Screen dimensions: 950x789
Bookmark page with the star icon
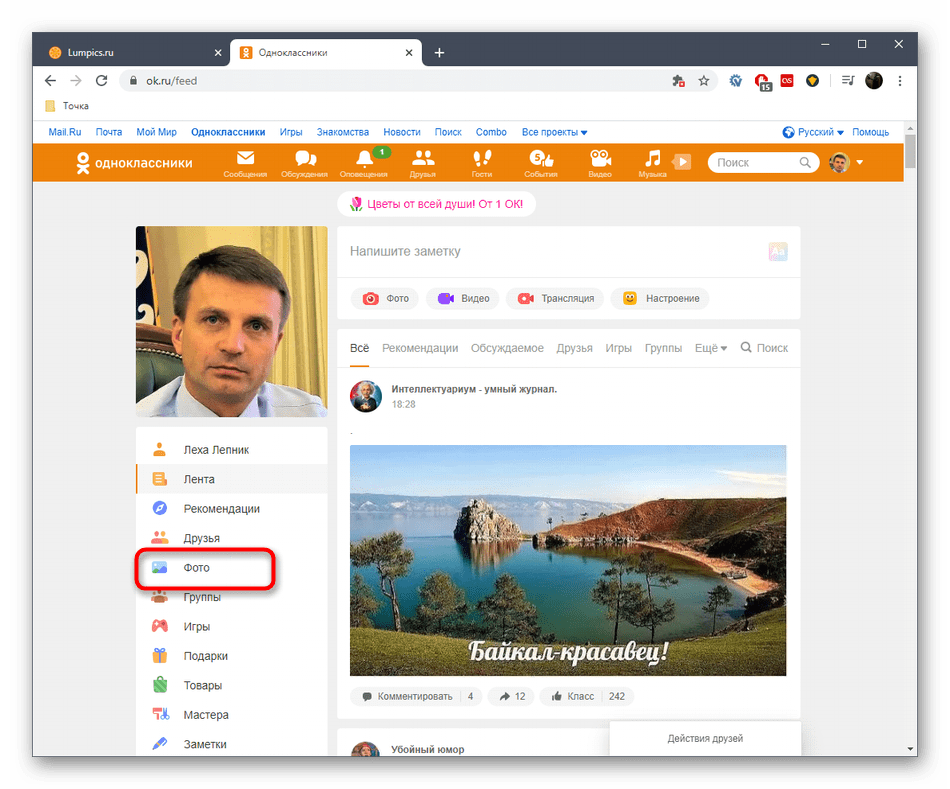(704, 81)
